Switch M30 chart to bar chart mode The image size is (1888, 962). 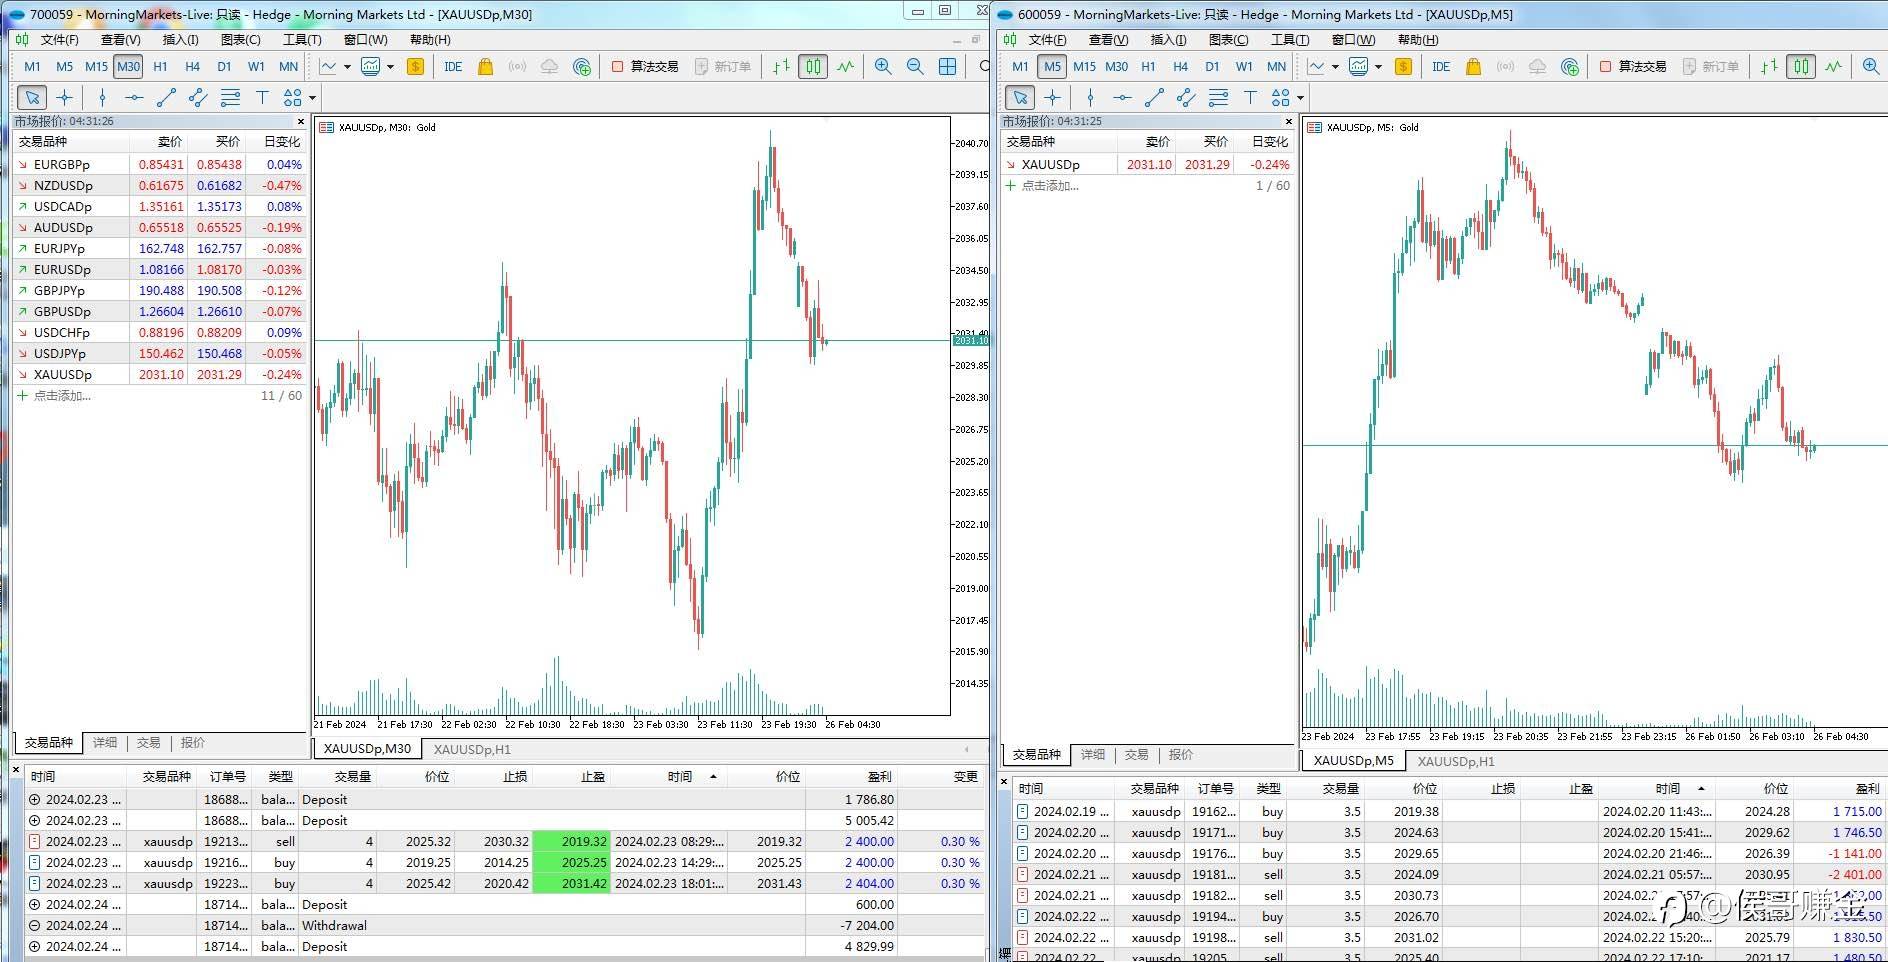click(781, 66)
